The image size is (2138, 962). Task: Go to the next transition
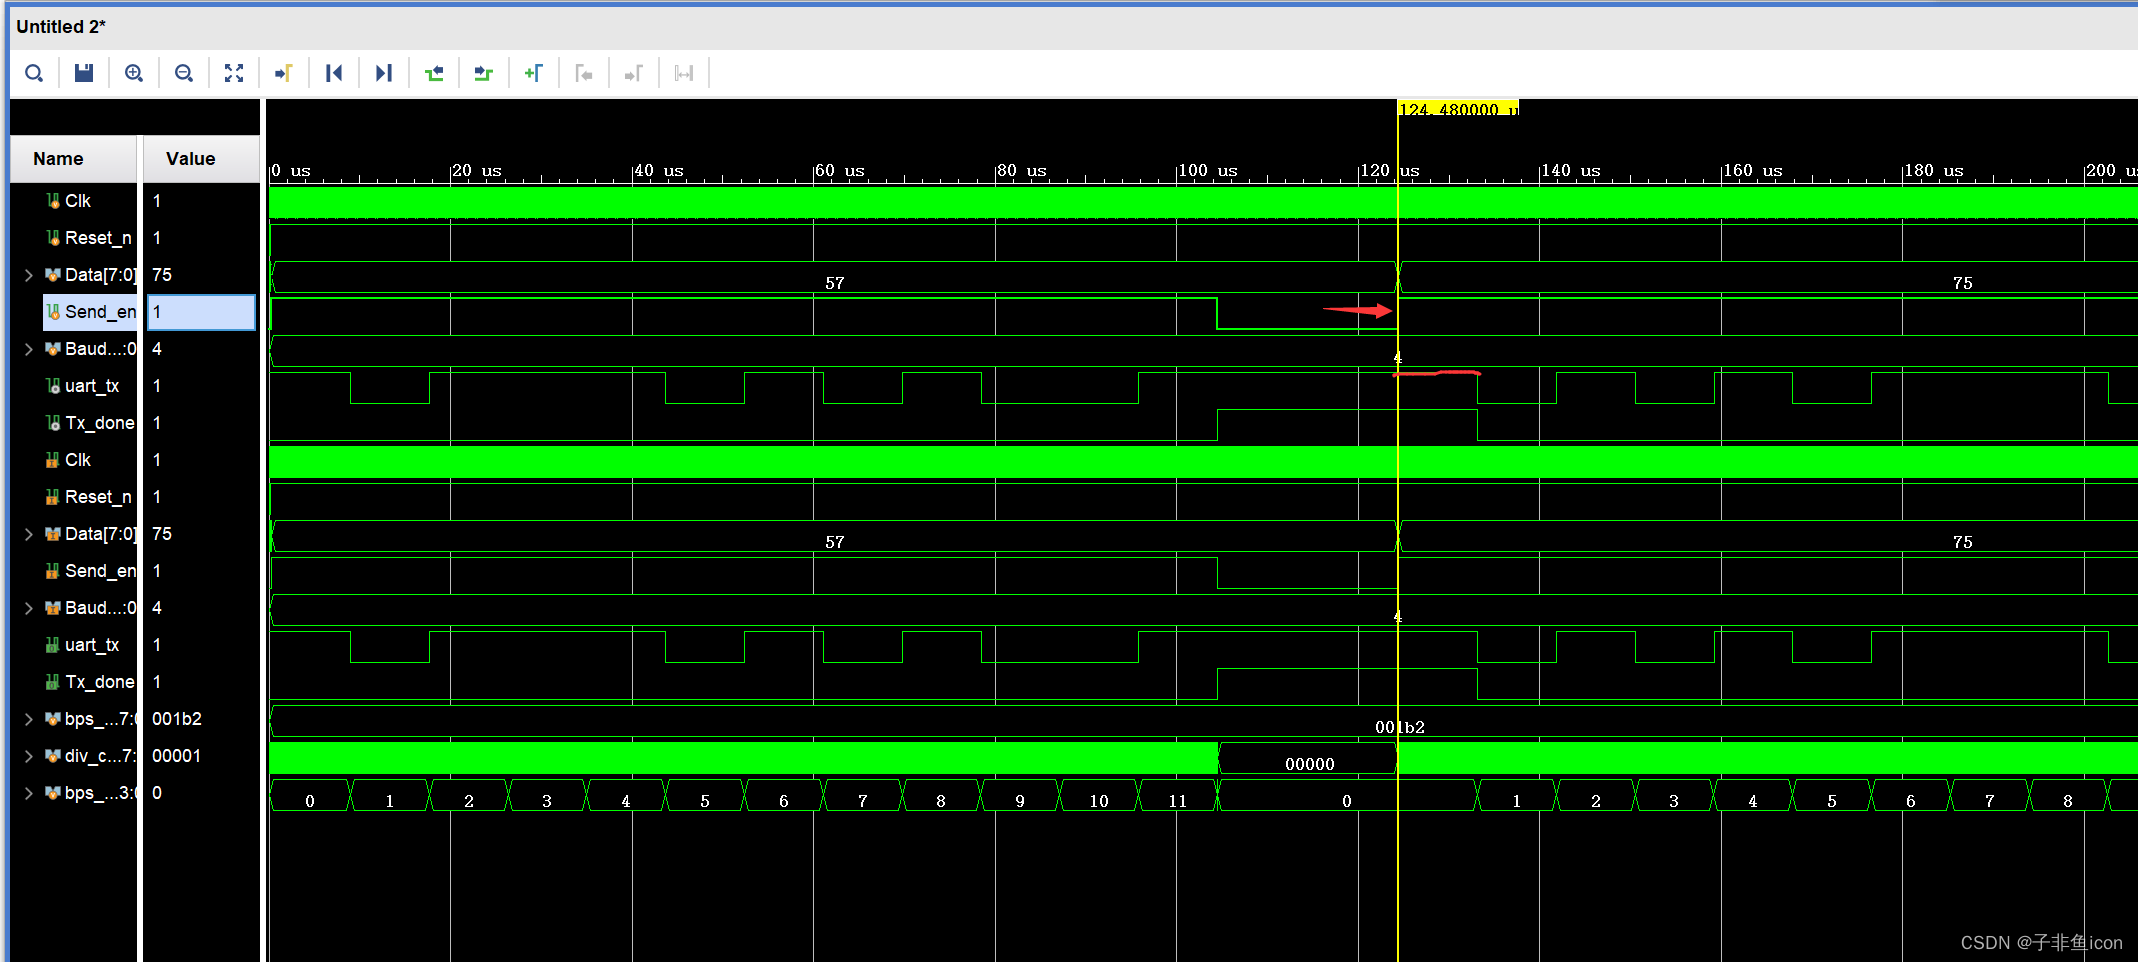(484, 73)
